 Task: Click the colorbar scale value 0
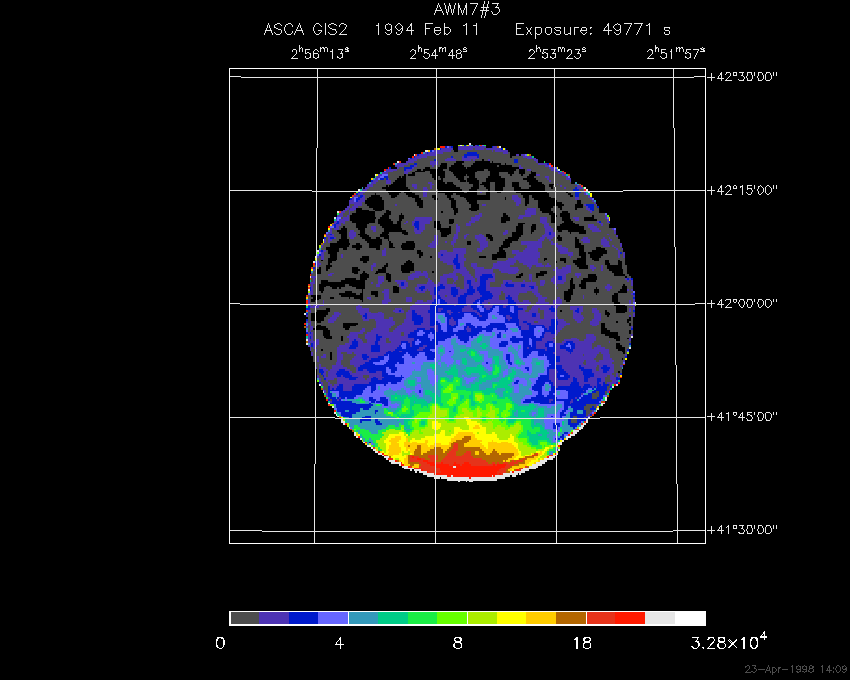tap(220, 644)
